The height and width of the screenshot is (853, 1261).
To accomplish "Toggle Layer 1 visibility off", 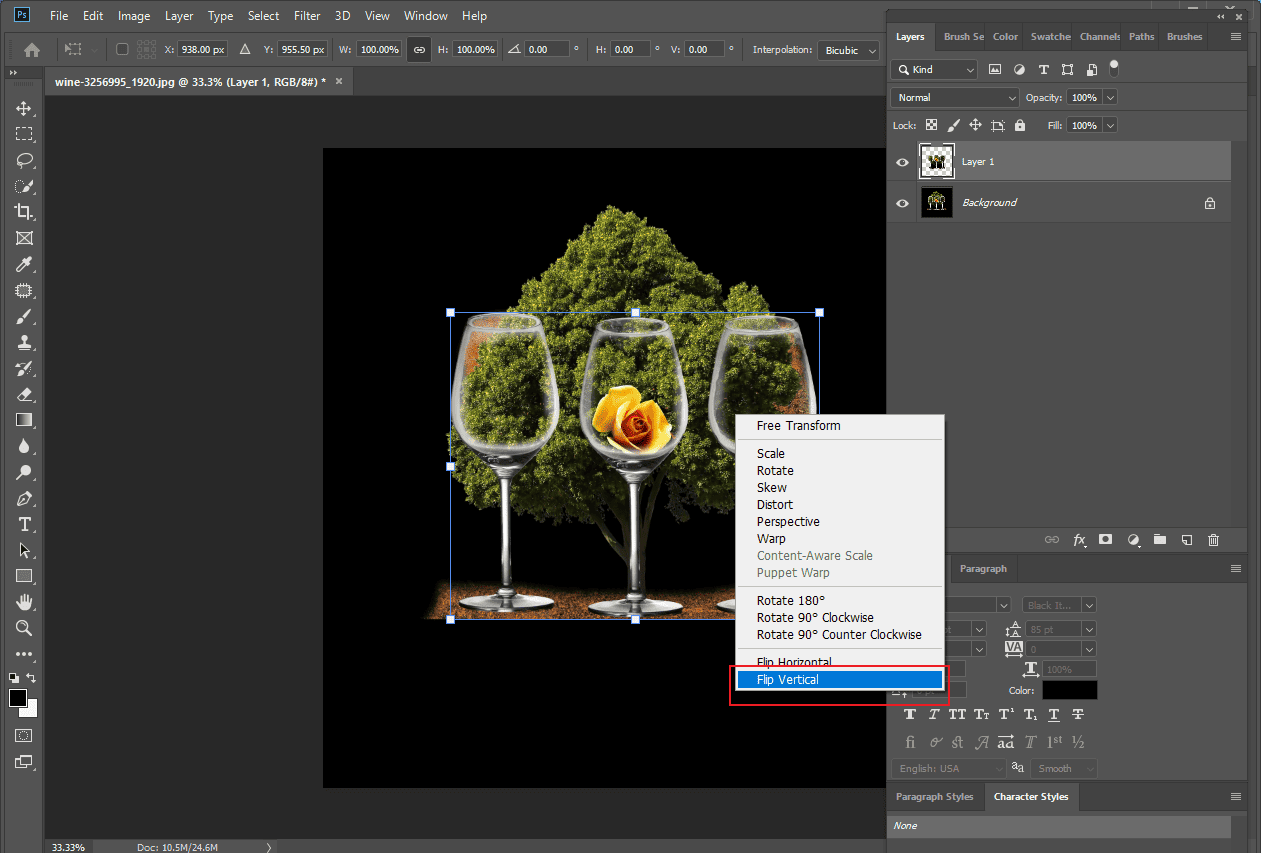I will coord(902,161).
